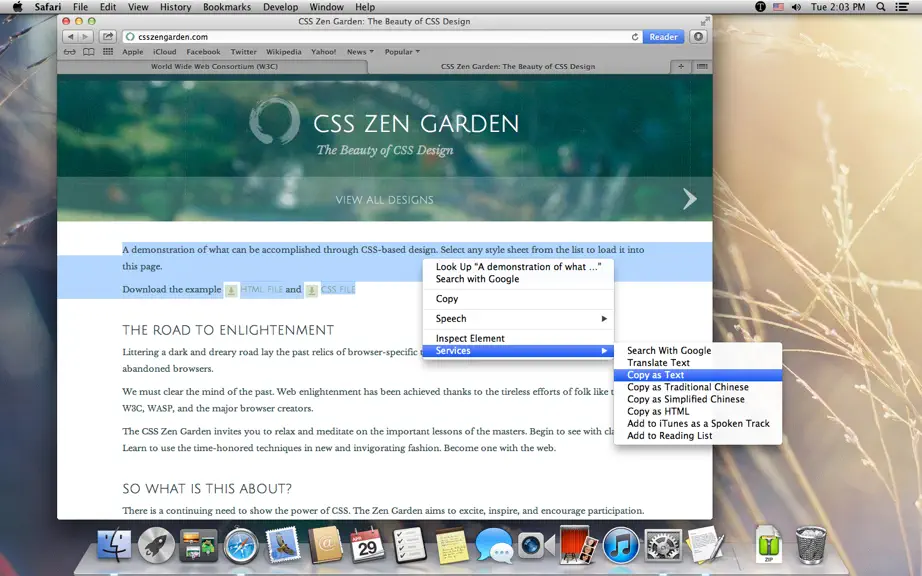
Task: Click the View All Designs link
Action: click(385, 200)
